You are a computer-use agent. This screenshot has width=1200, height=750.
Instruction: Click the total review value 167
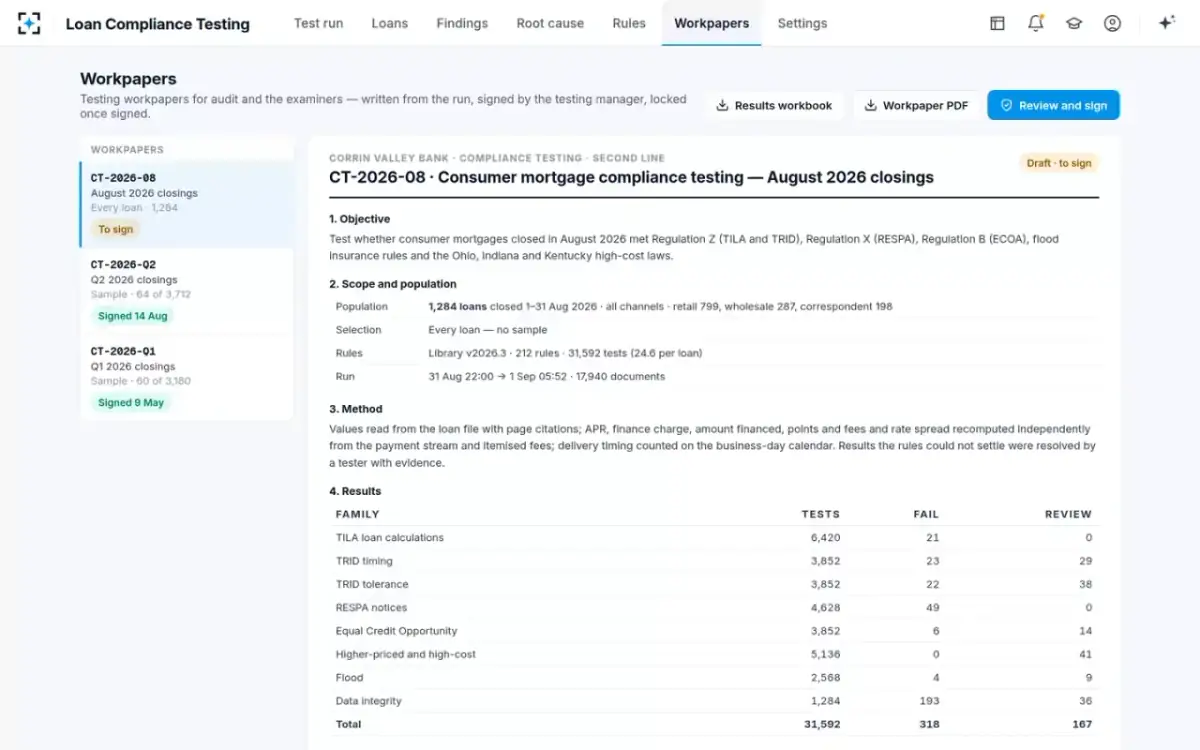(1082, 724)
